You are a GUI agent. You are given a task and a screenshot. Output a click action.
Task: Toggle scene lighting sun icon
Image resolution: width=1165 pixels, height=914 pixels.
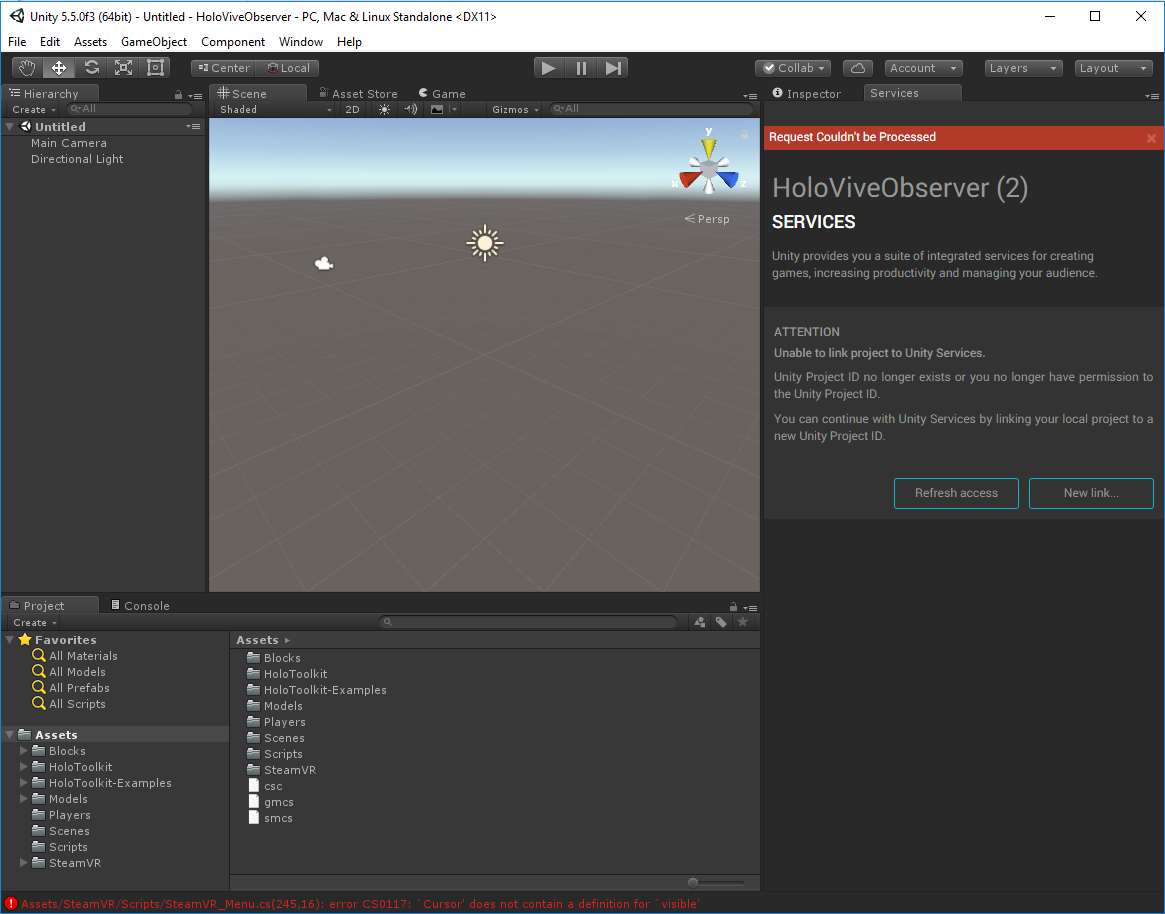click(x=384, y=109)
